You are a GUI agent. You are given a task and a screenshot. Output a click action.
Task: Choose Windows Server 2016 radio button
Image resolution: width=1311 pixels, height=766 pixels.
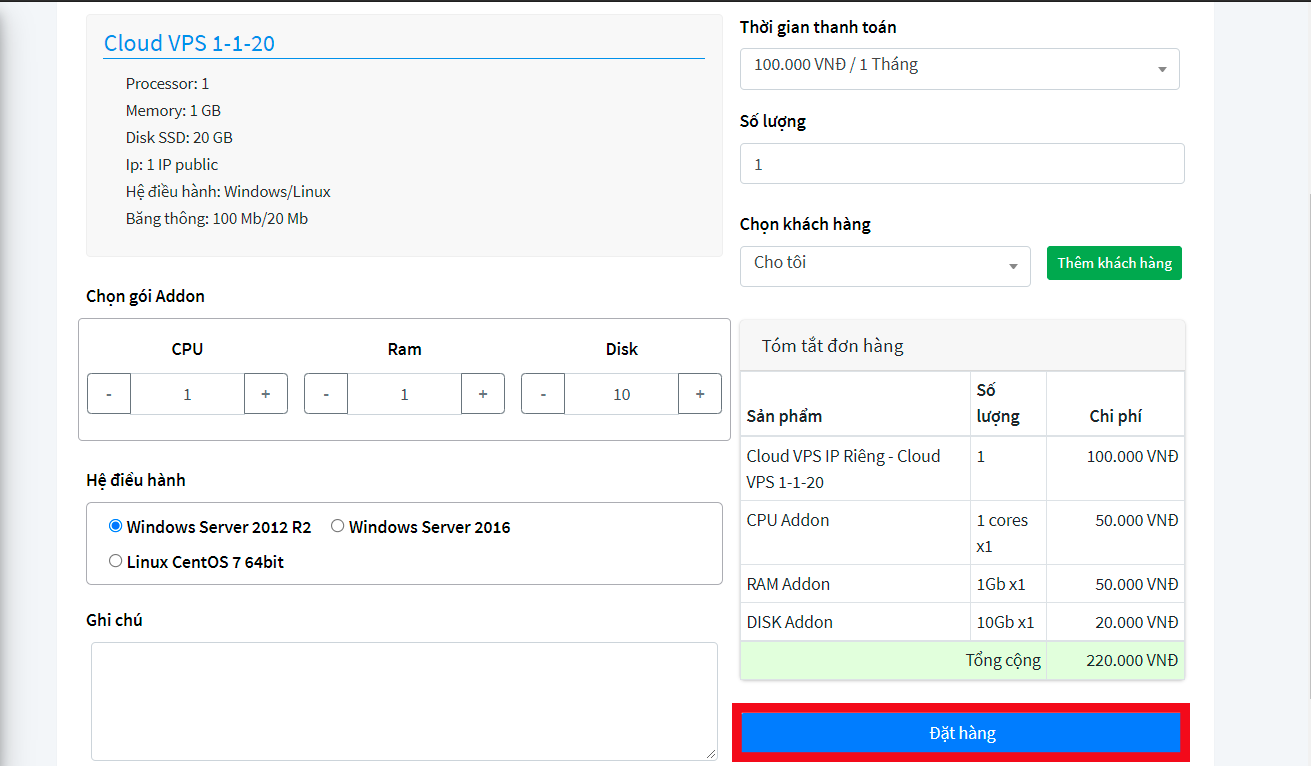coord(338,526)
